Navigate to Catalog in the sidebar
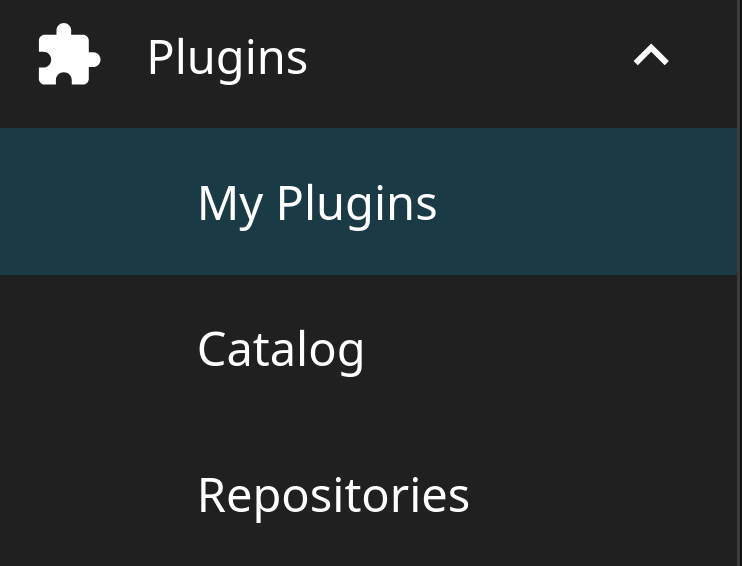The image size is (742, 566). pos(281,349)
